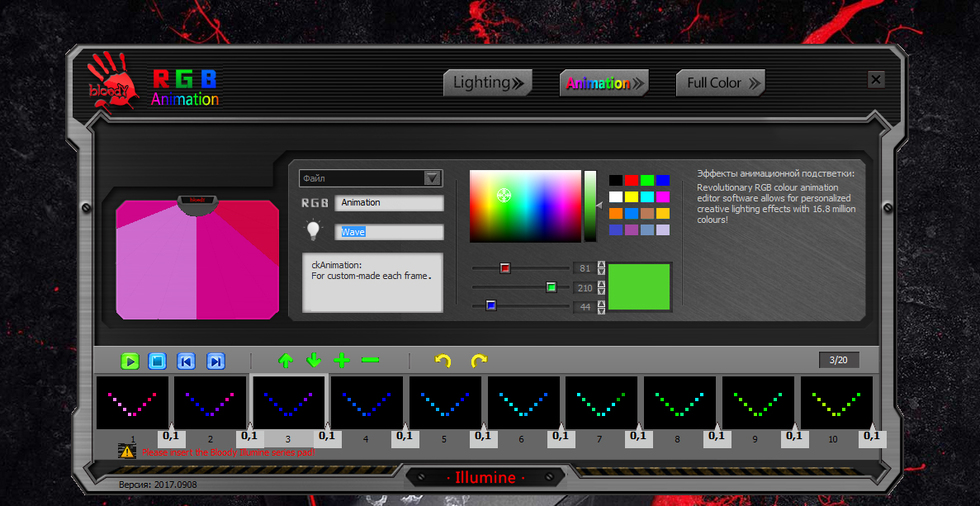Redo the last undone edit

coord(479,360)
